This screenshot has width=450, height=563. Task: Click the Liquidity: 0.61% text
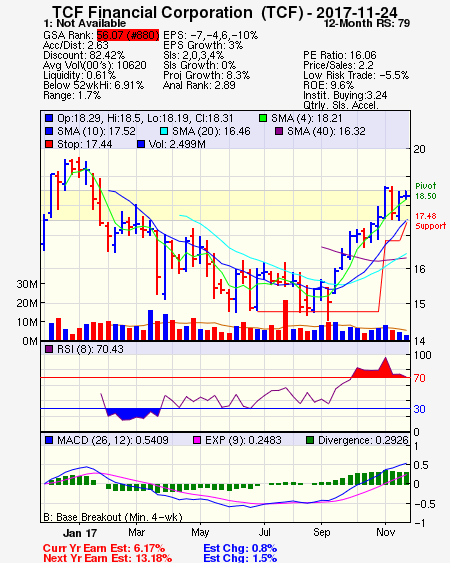[79, 75]
